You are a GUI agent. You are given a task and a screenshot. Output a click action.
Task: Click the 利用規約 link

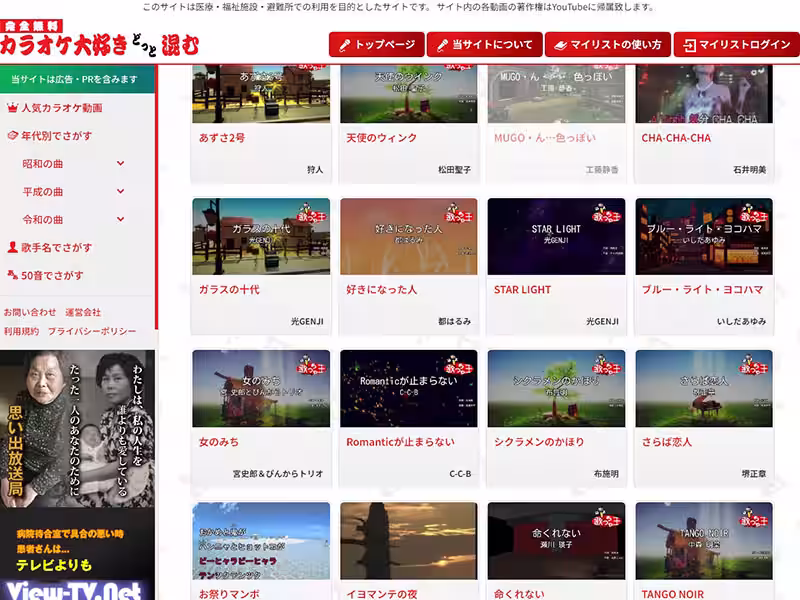pyautogui.click(x=19, y=329)
